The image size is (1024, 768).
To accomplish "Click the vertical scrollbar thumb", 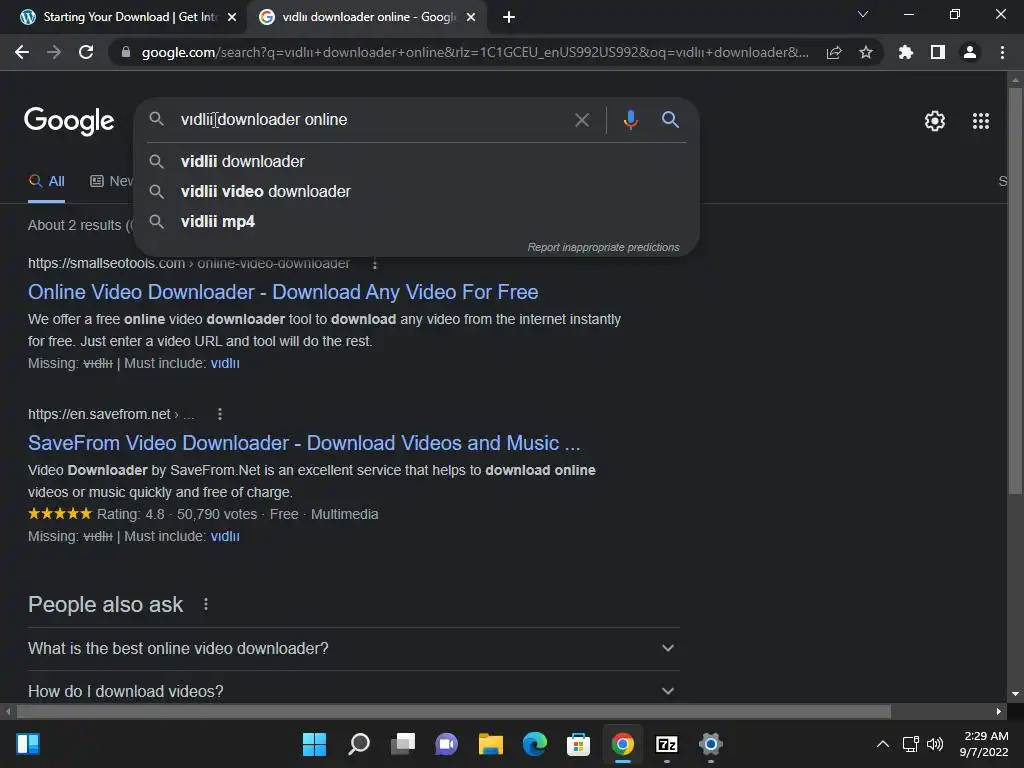I will [x=1014, y=291].
